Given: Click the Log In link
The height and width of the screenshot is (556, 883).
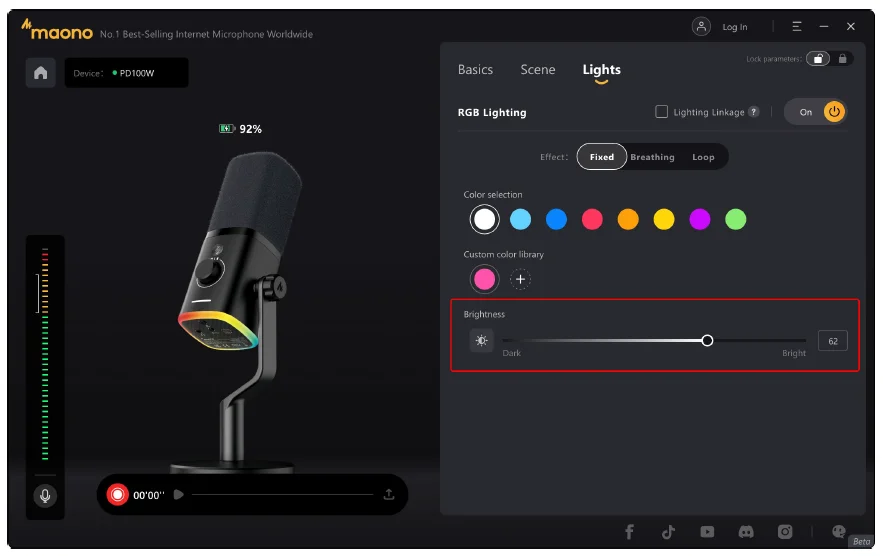Looking at the screenshot, I should (x=734, y=26).
